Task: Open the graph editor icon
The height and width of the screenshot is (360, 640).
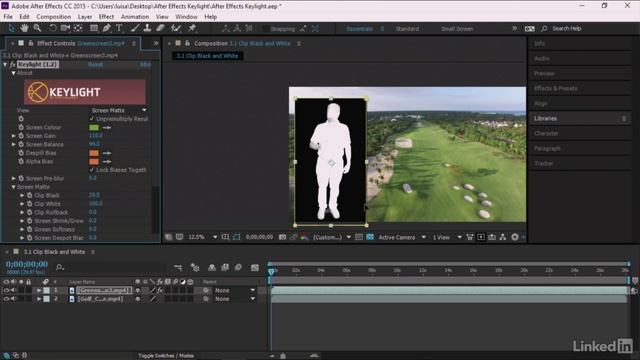Action: tap(255, 268)
